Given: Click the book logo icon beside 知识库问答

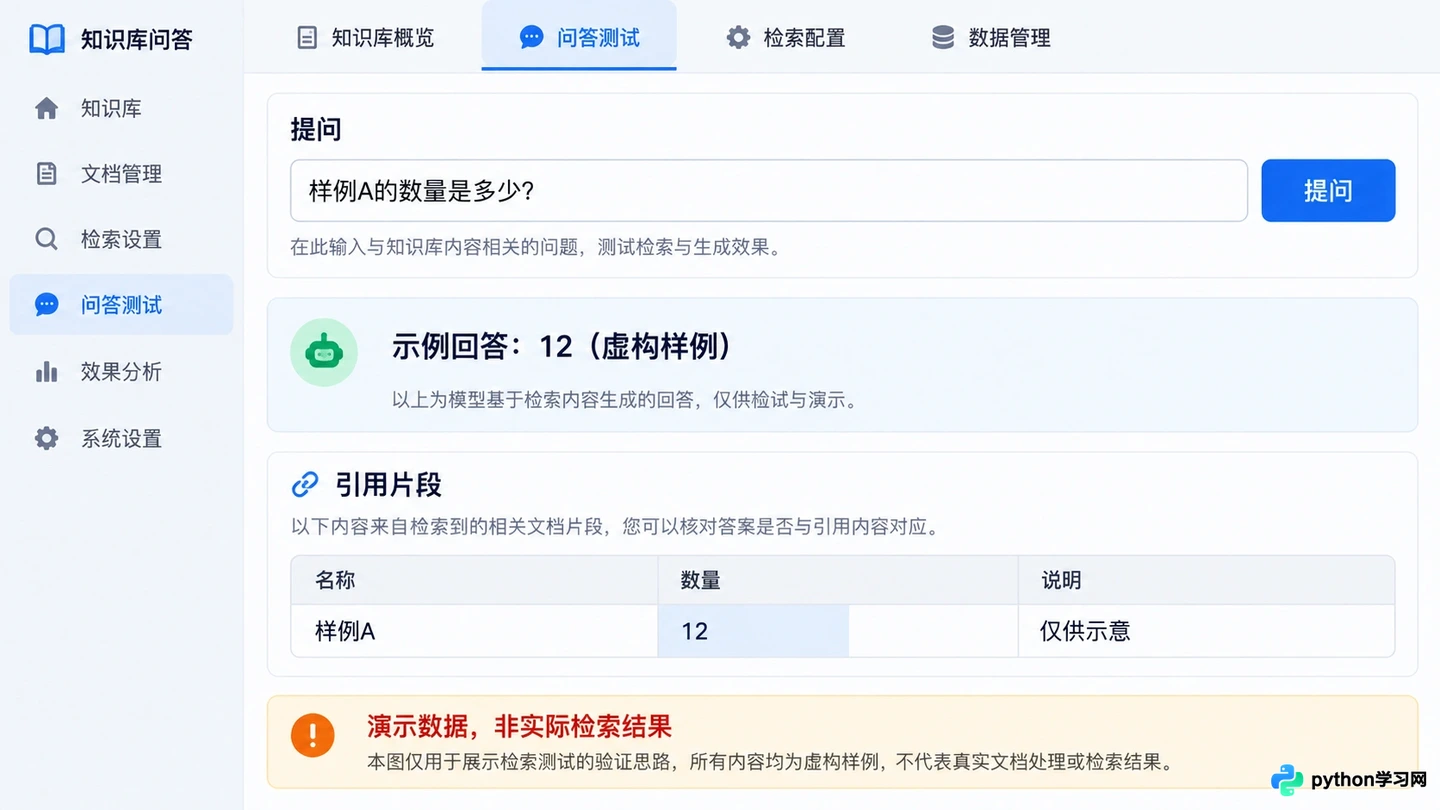Looking at the screenshot, I should (x=47, y=39).
